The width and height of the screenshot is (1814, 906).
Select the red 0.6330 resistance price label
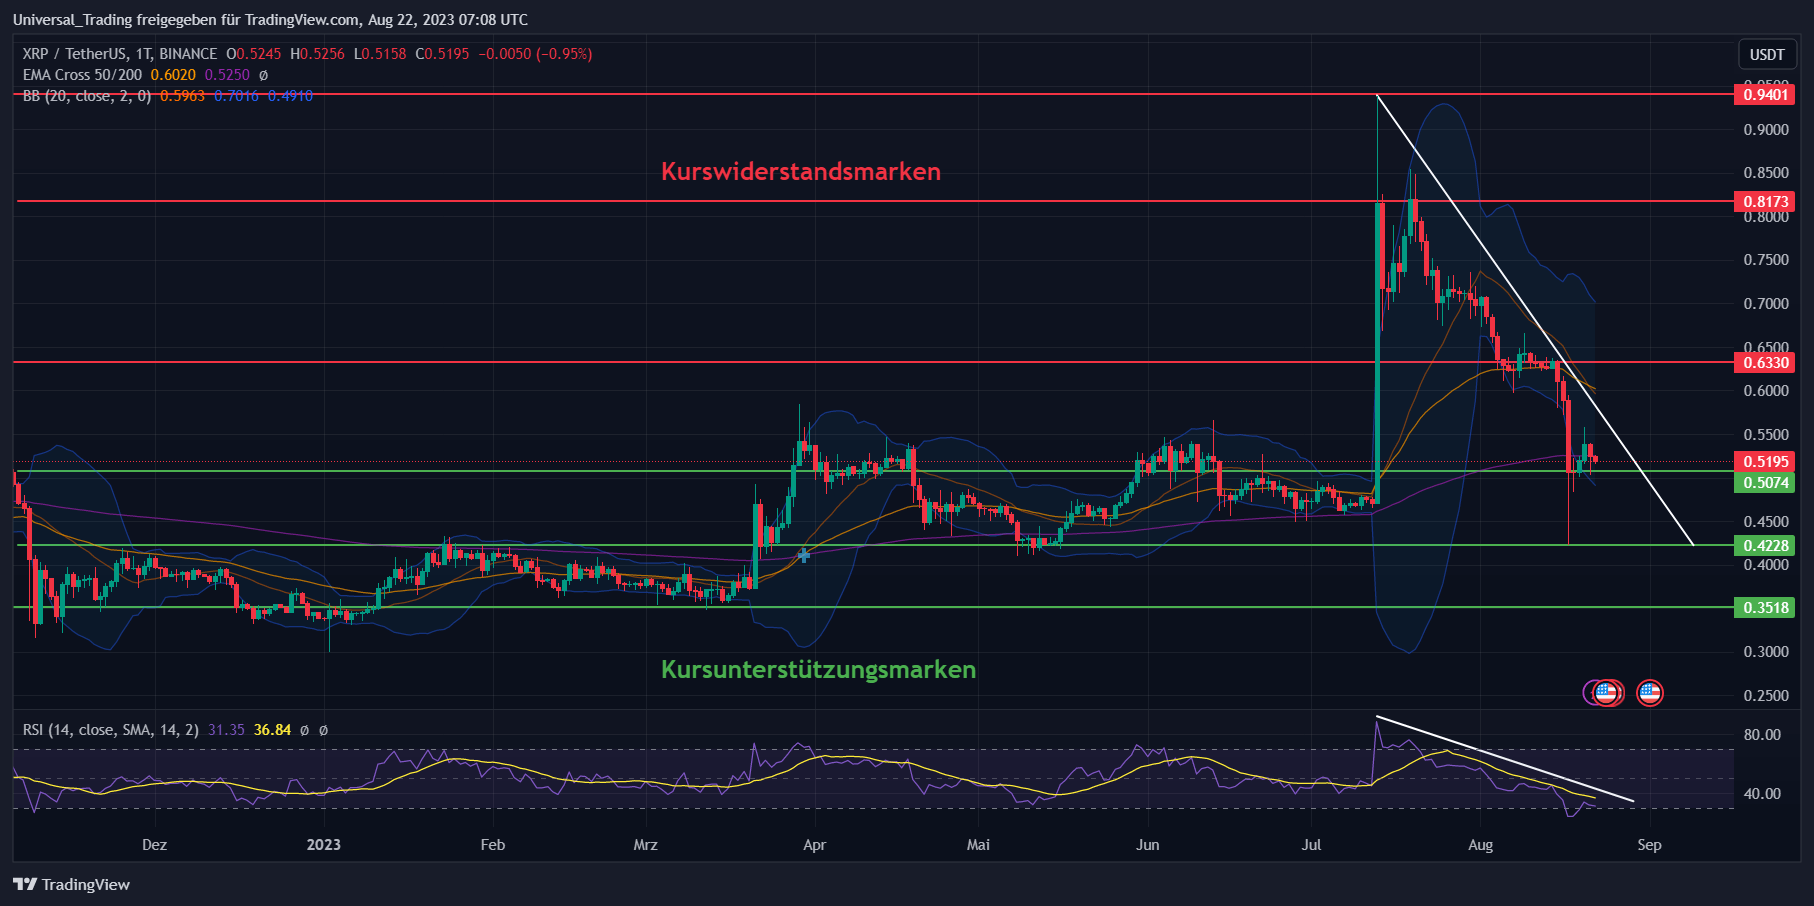pyautogui.click(x=1765, y=363)
